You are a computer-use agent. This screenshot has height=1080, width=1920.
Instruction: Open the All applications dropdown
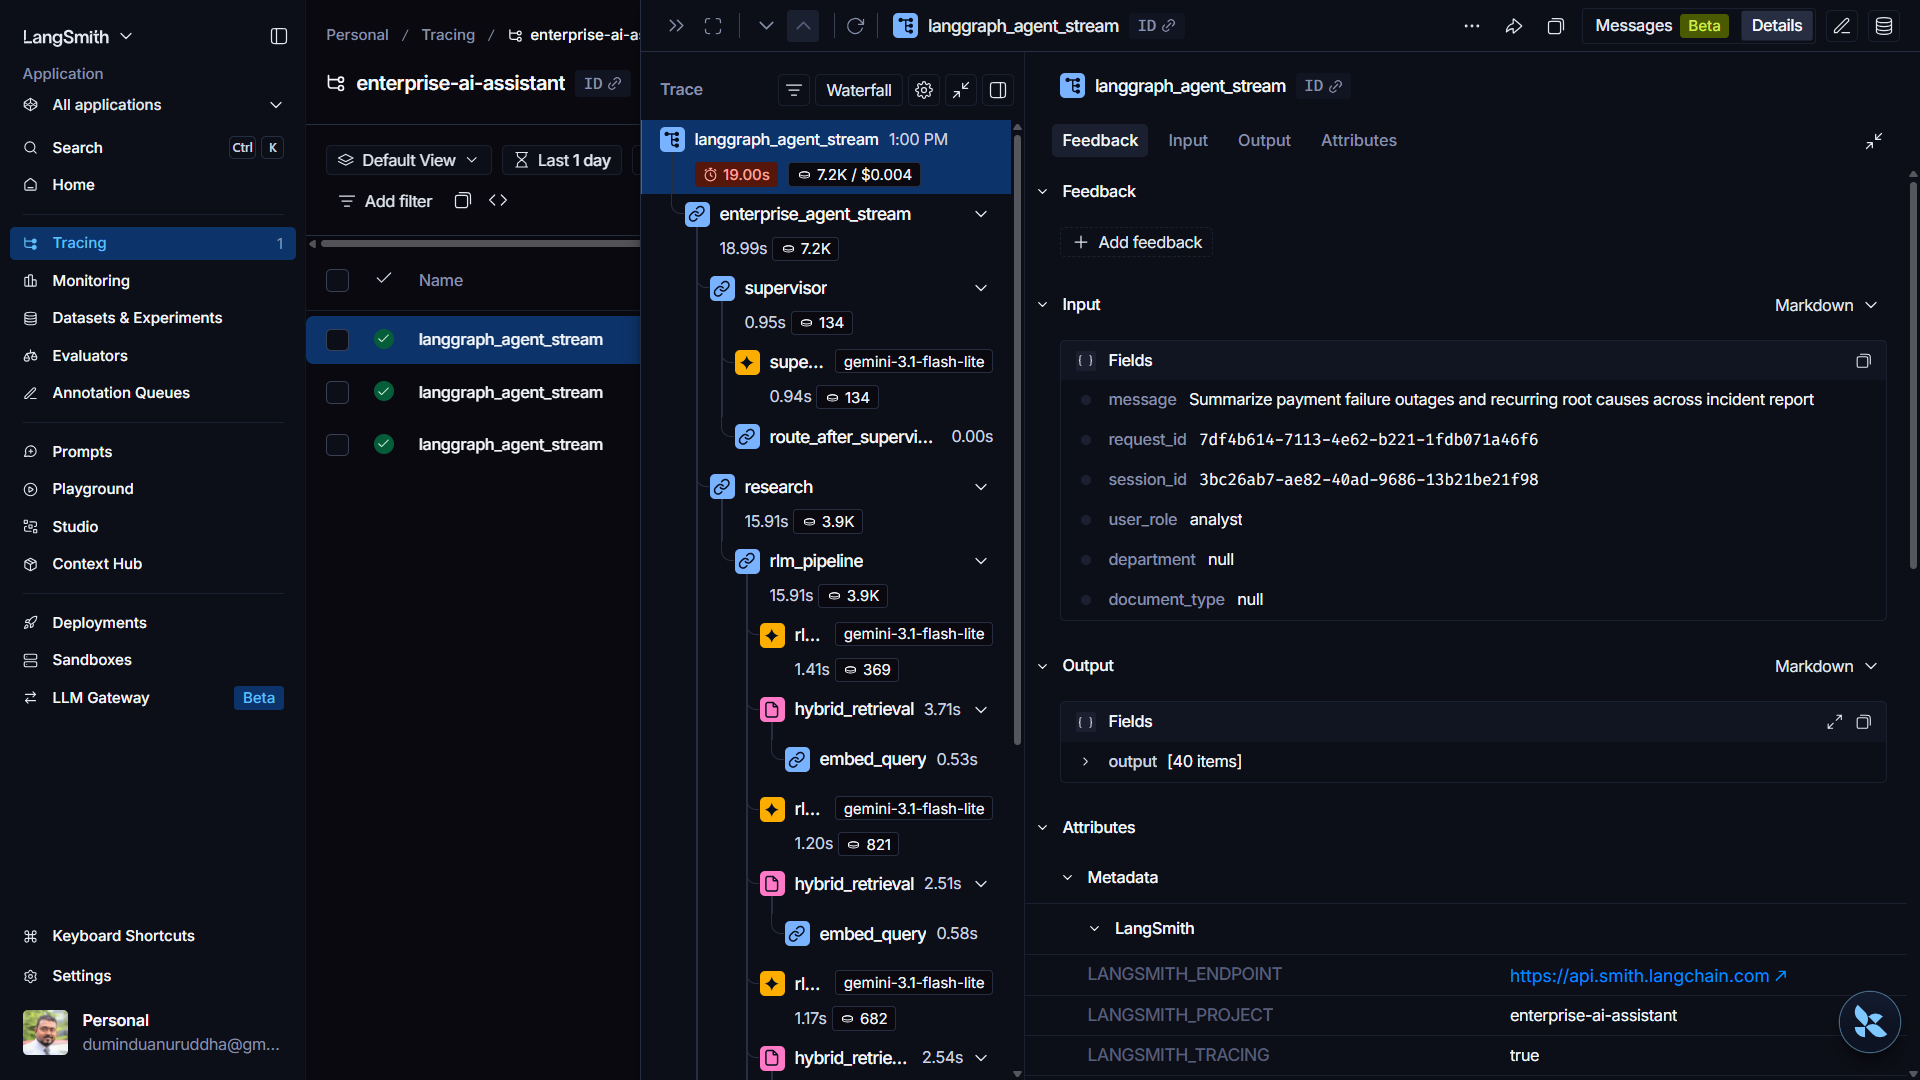[x=153, y=105]
